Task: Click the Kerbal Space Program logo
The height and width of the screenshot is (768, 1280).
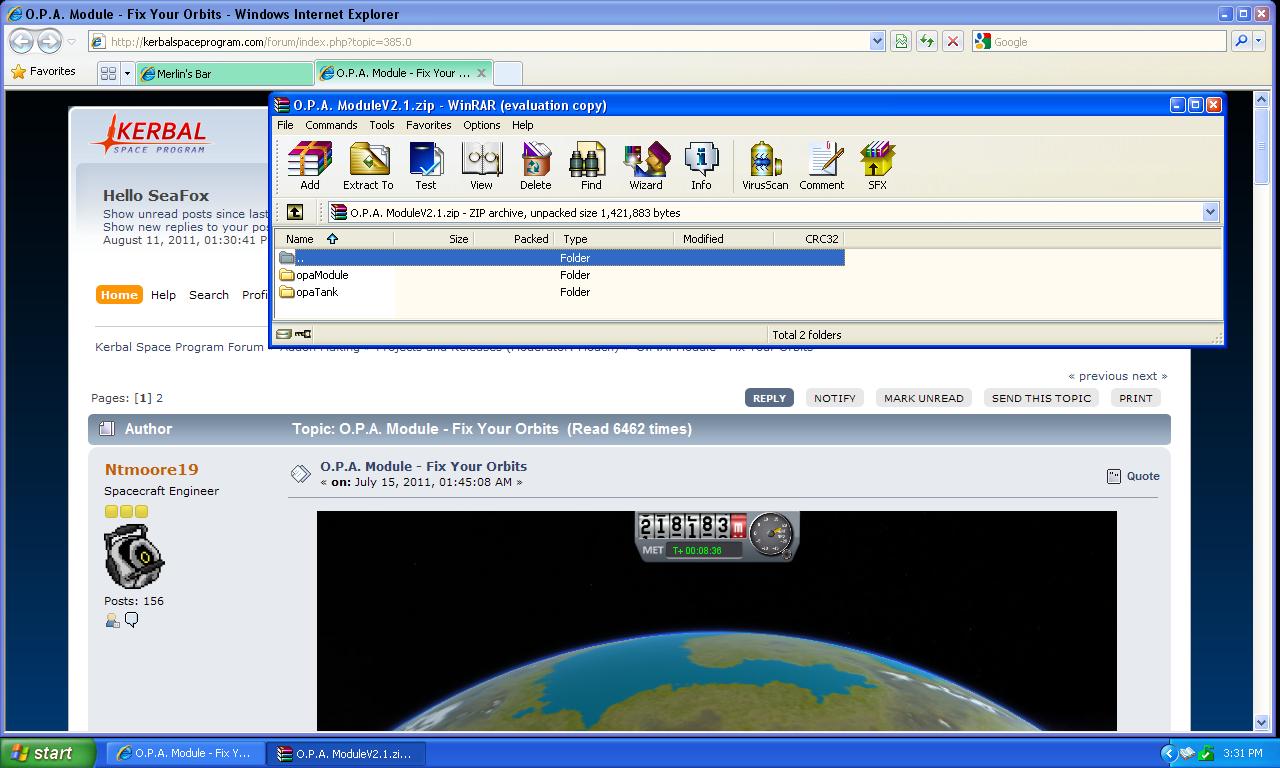Action: (150, 134)
